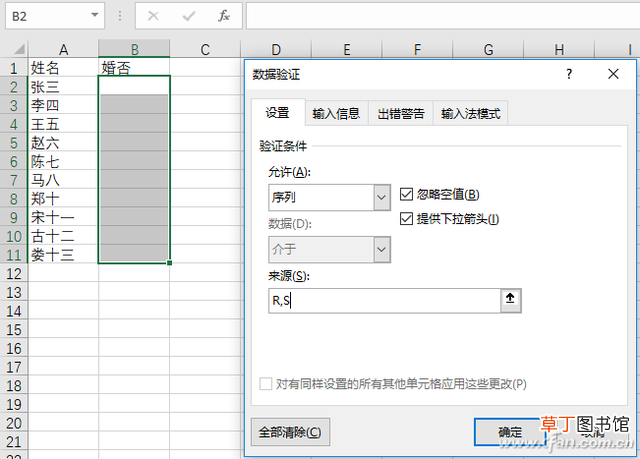Switch to the 输入信息 tab
The width and height of the screenshot is (640, 459).
click(x=336, y=113)
